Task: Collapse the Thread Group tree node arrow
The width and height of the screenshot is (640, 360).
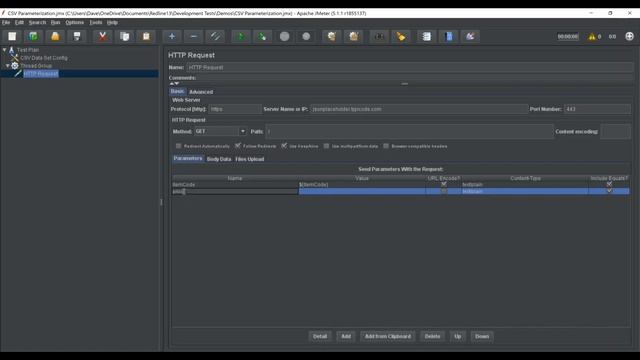Action: (8, 65)
